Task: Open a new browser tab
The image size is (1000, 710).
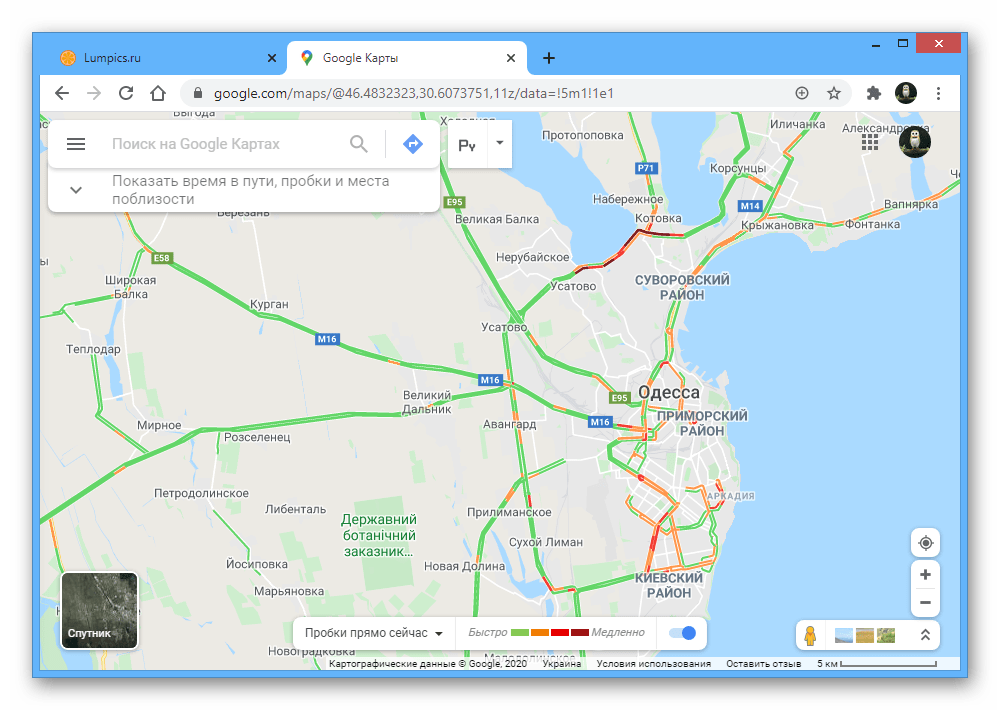Action: (x=548, y=59)
